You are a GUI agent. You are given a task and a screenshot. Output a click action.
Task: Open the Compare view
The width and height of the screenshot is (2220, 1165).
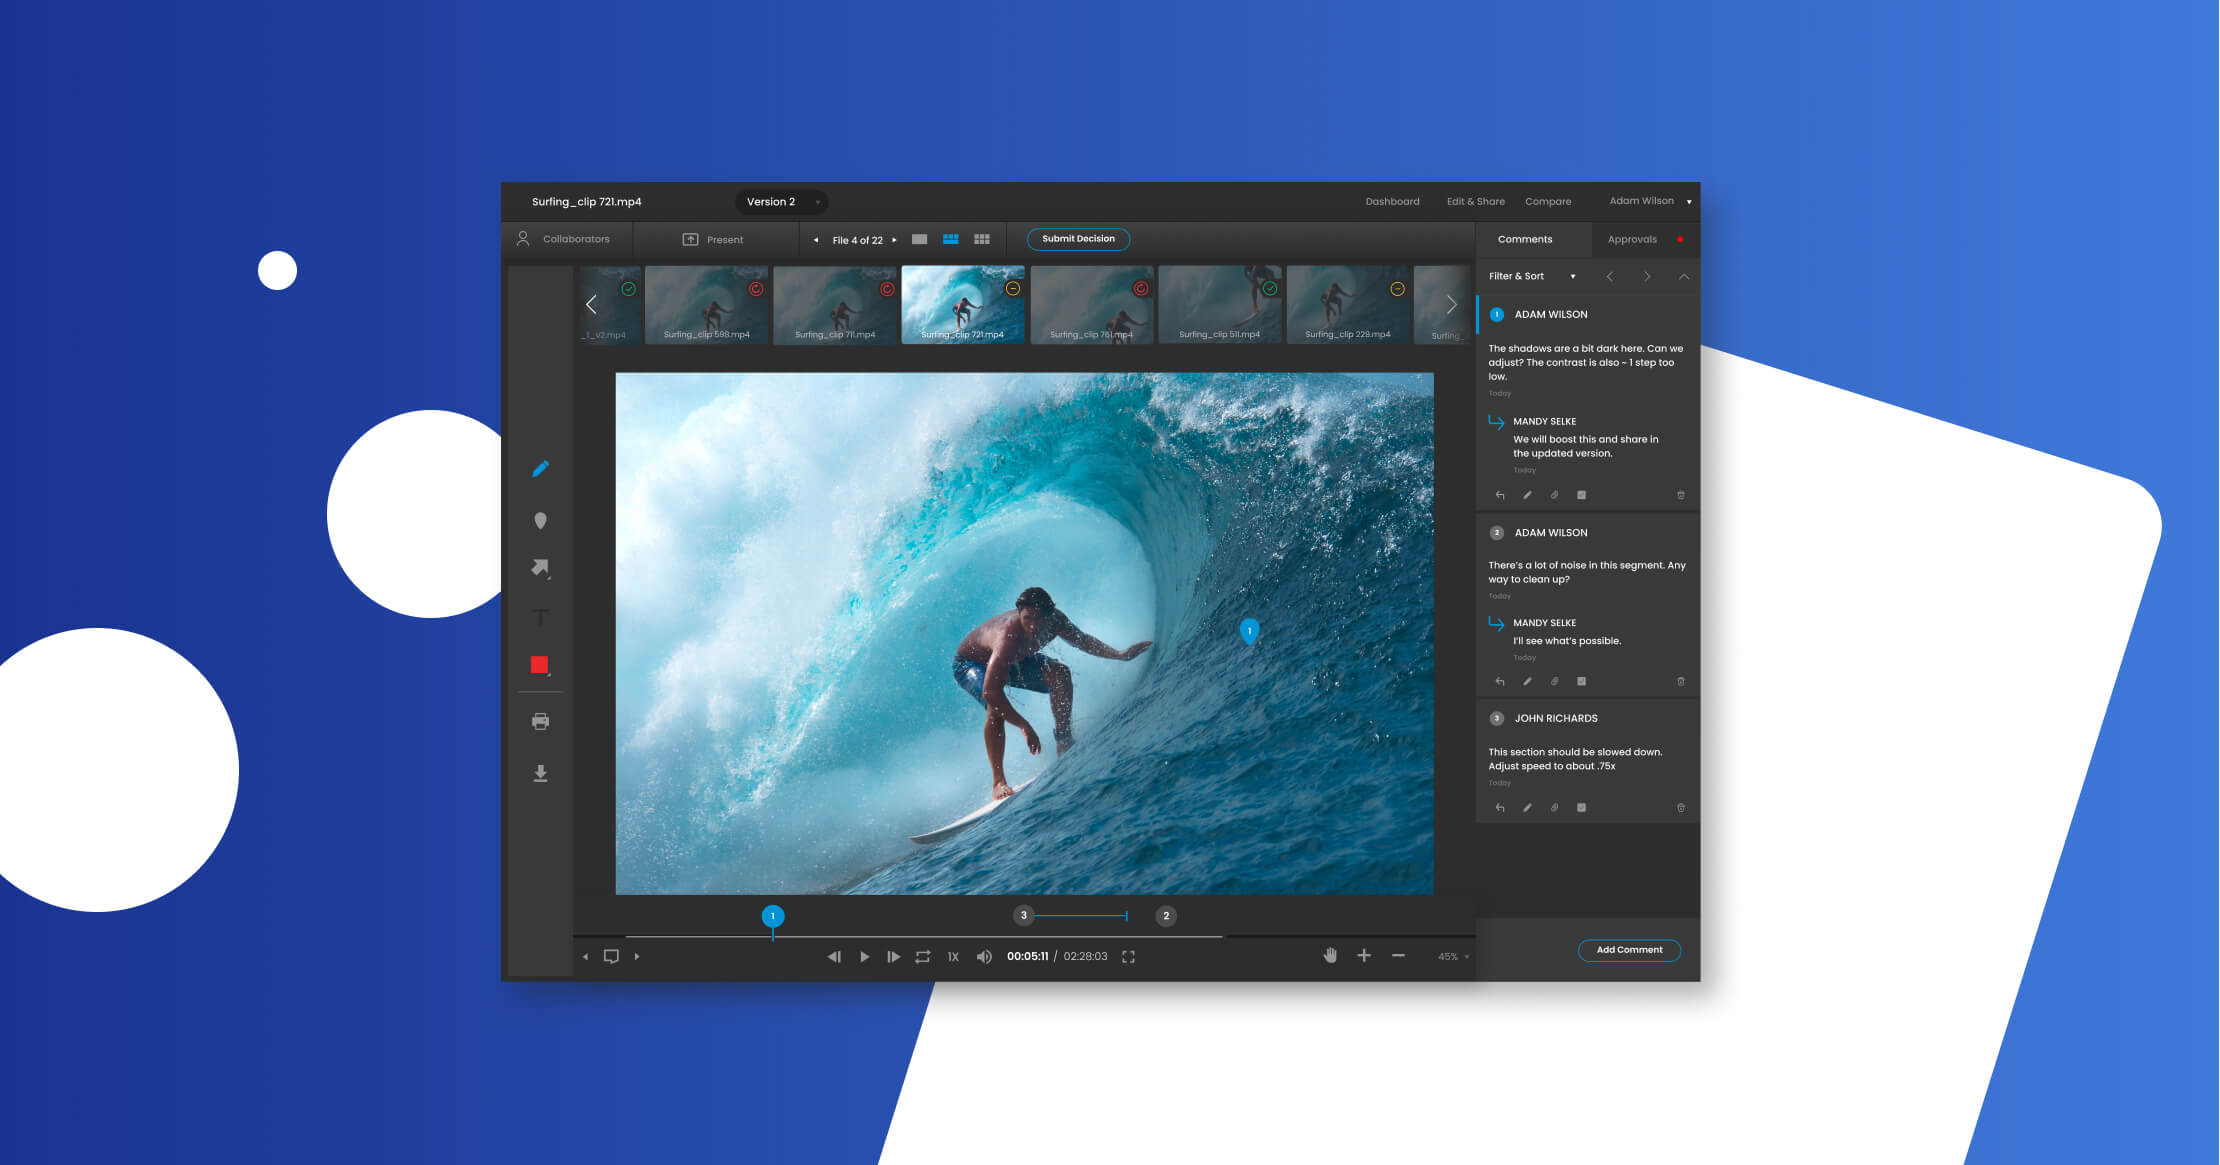click(x=1548, y=201)
